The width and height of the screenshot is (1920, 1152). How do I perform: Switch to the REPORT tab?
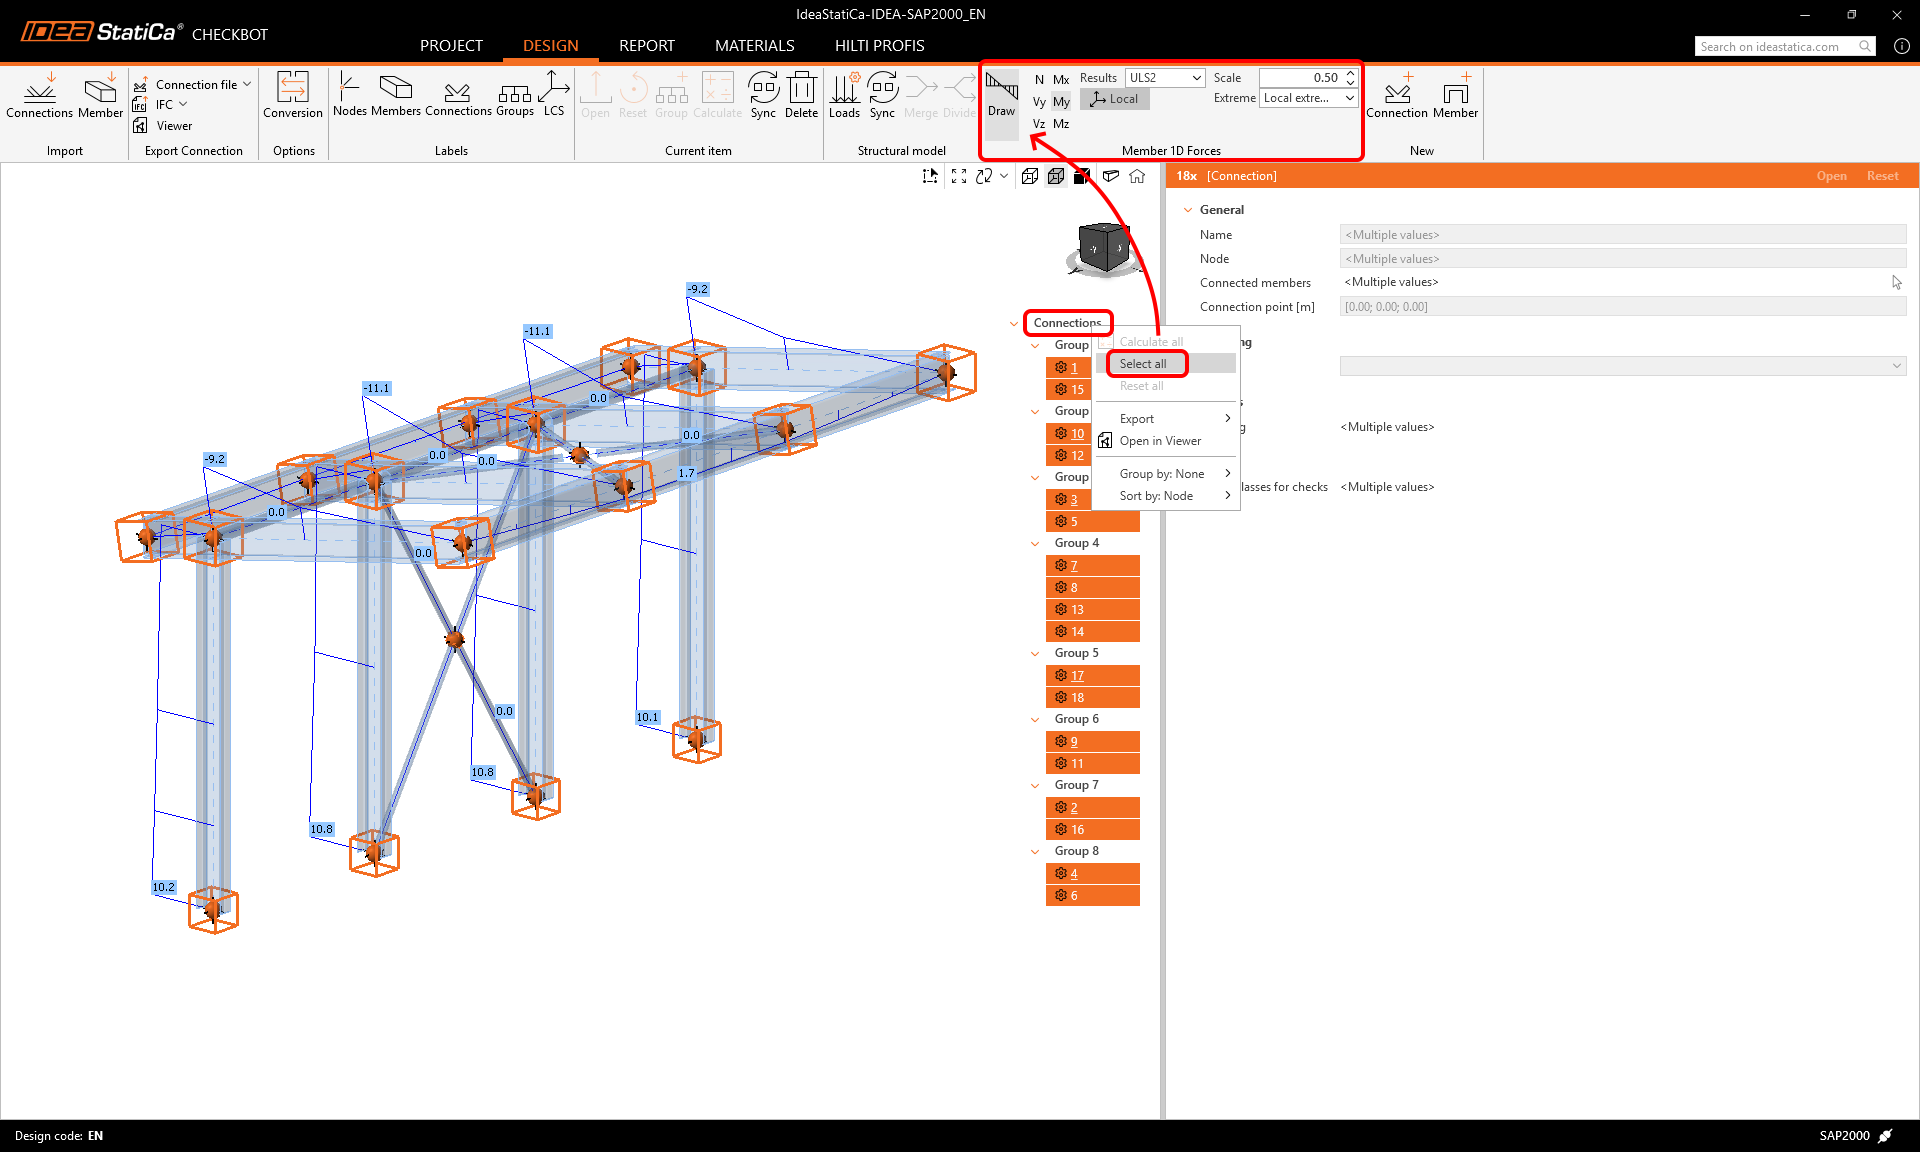(x=646, y=46)
